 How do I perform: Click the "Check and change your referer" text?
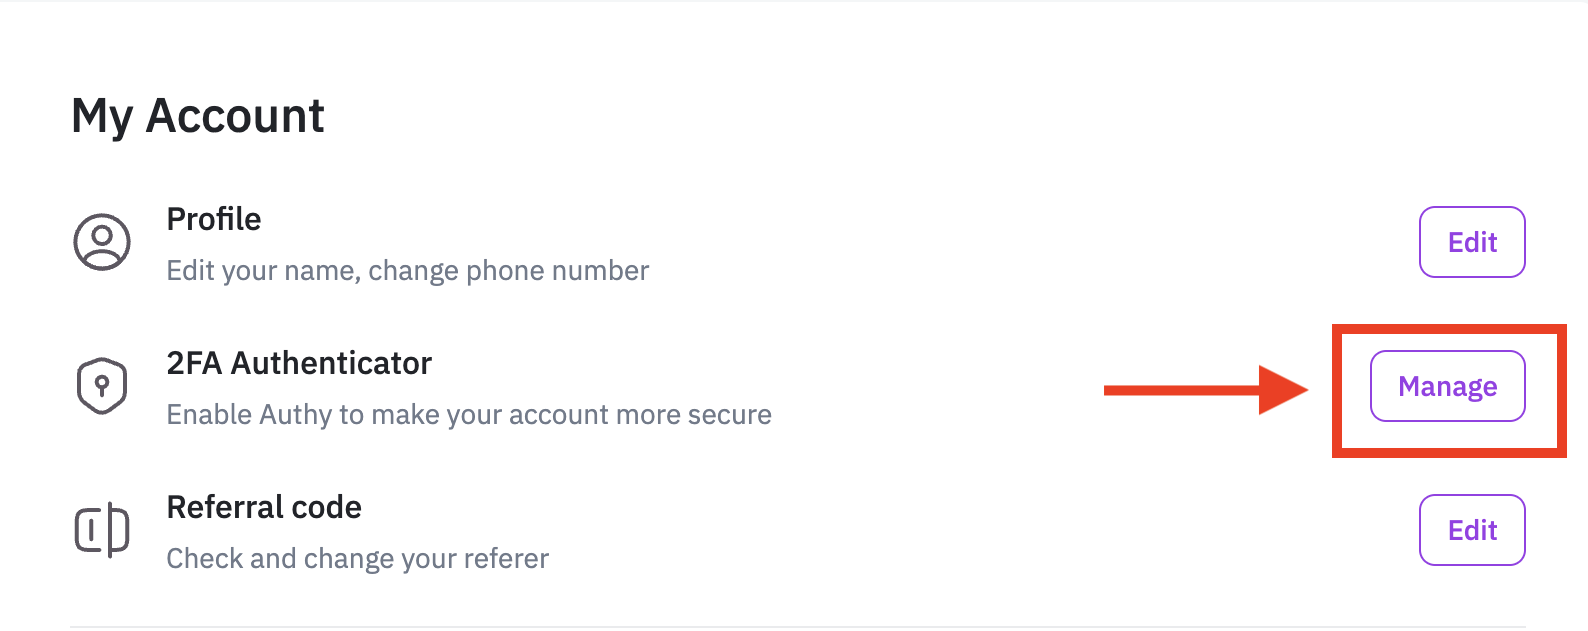(x=357, y=558)
